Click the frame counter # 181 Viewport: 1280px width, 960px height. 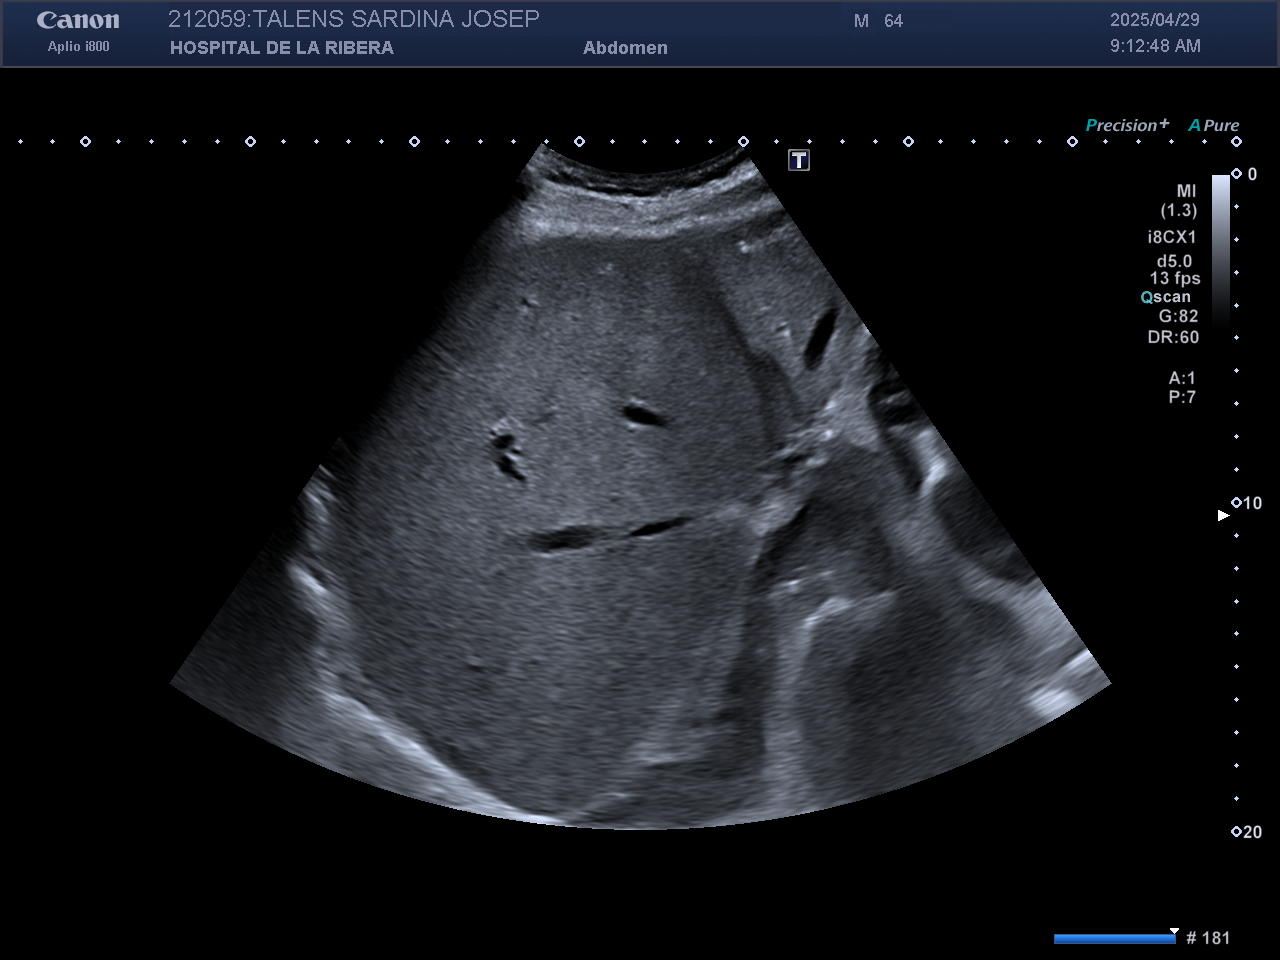click(x=1208, y=938)
